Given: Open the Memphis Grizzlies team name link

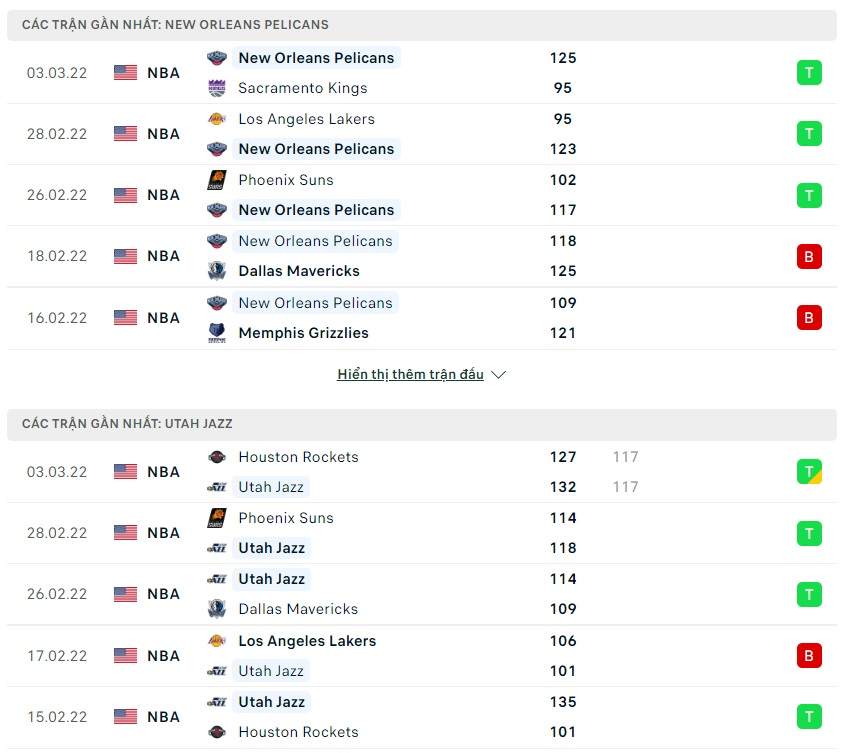Looking at the screenshot, I should [303, 333].
